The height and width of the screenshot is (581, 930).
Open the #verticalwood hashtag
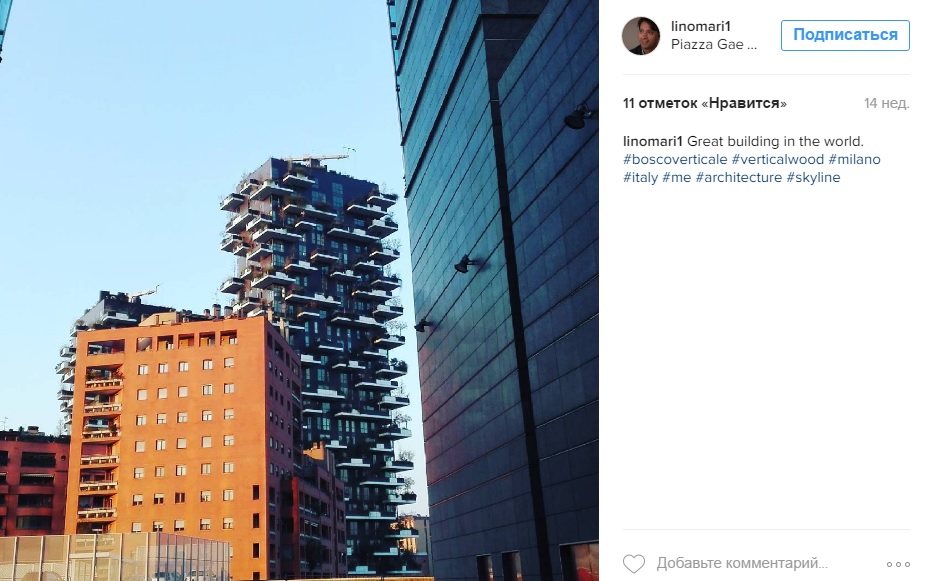(x=778, y=159)
